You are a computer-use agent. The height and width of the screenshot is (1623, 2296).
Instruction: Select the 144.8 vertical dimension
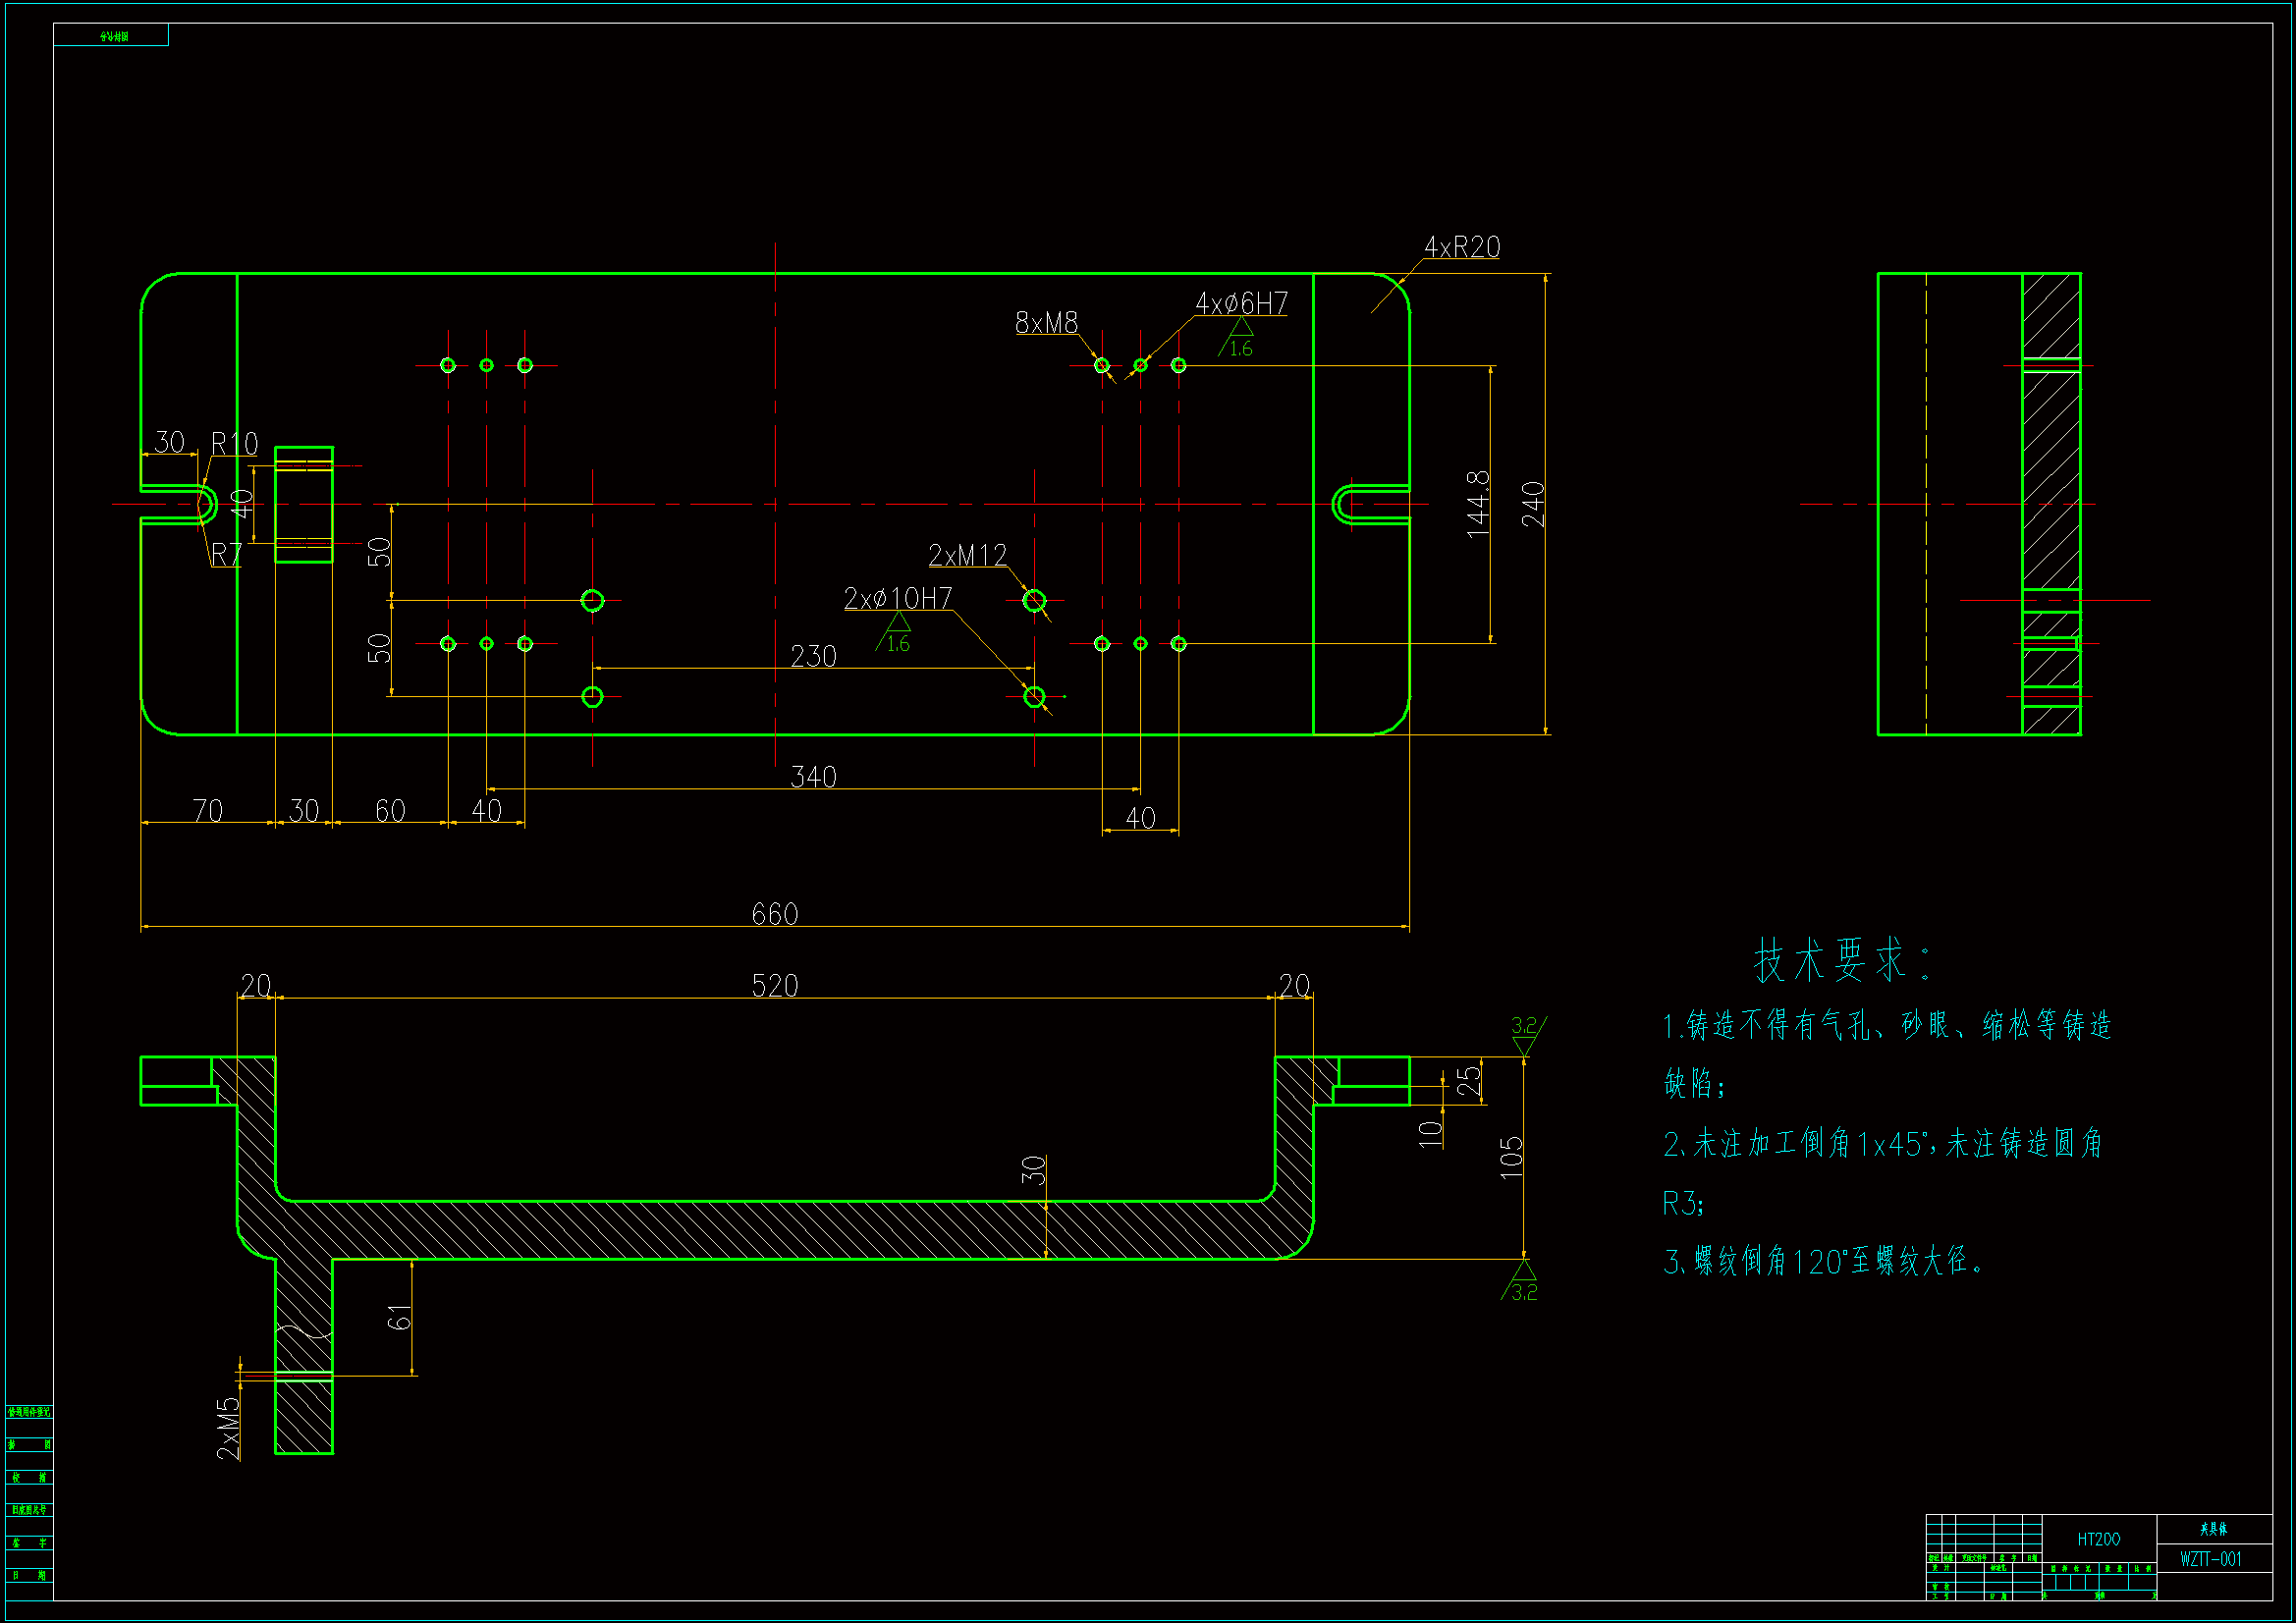[x=1477, y=505]
